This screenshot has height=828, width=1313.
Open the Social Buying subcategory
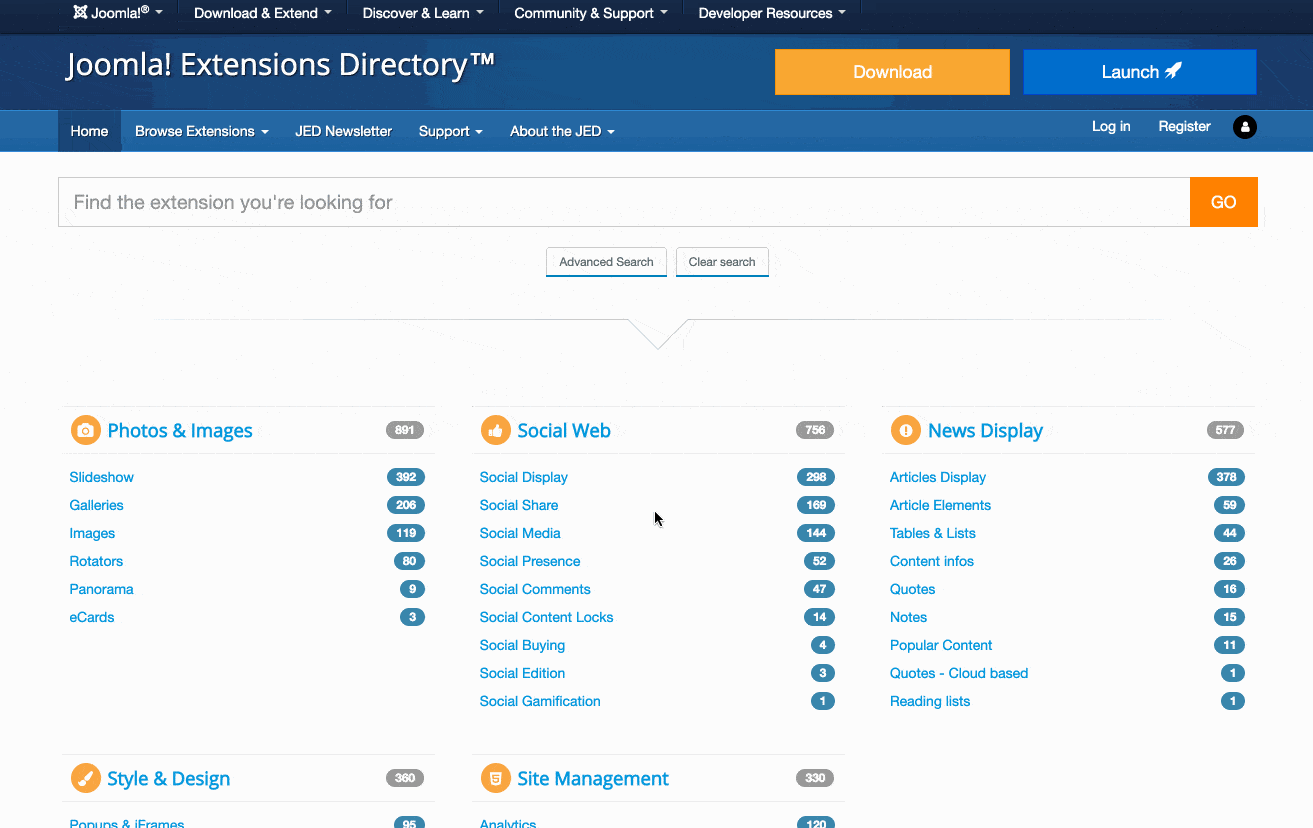coord(522,645)
